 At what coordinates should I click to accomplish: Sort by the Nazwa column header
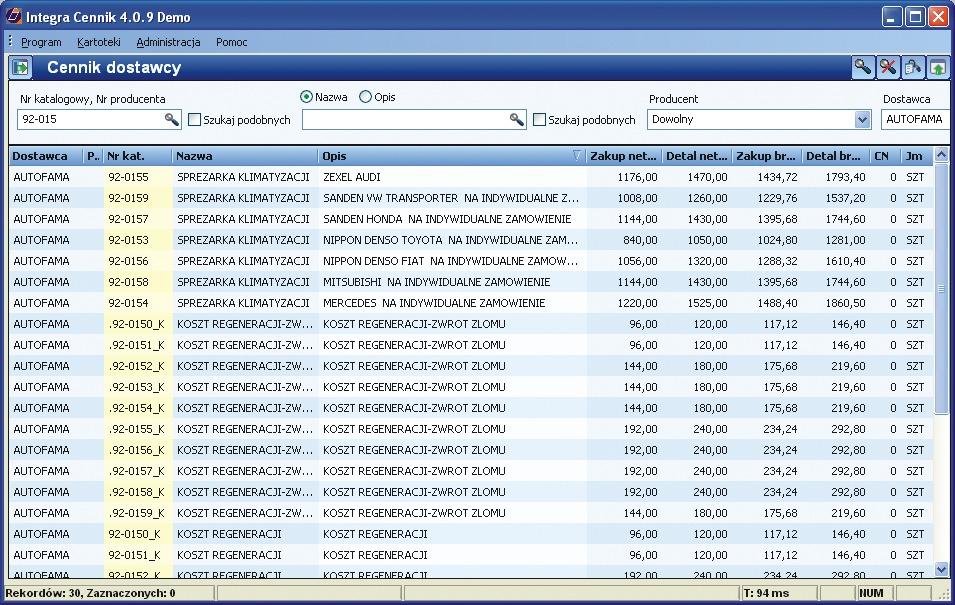pyautogui.click(x=245, y=156)
